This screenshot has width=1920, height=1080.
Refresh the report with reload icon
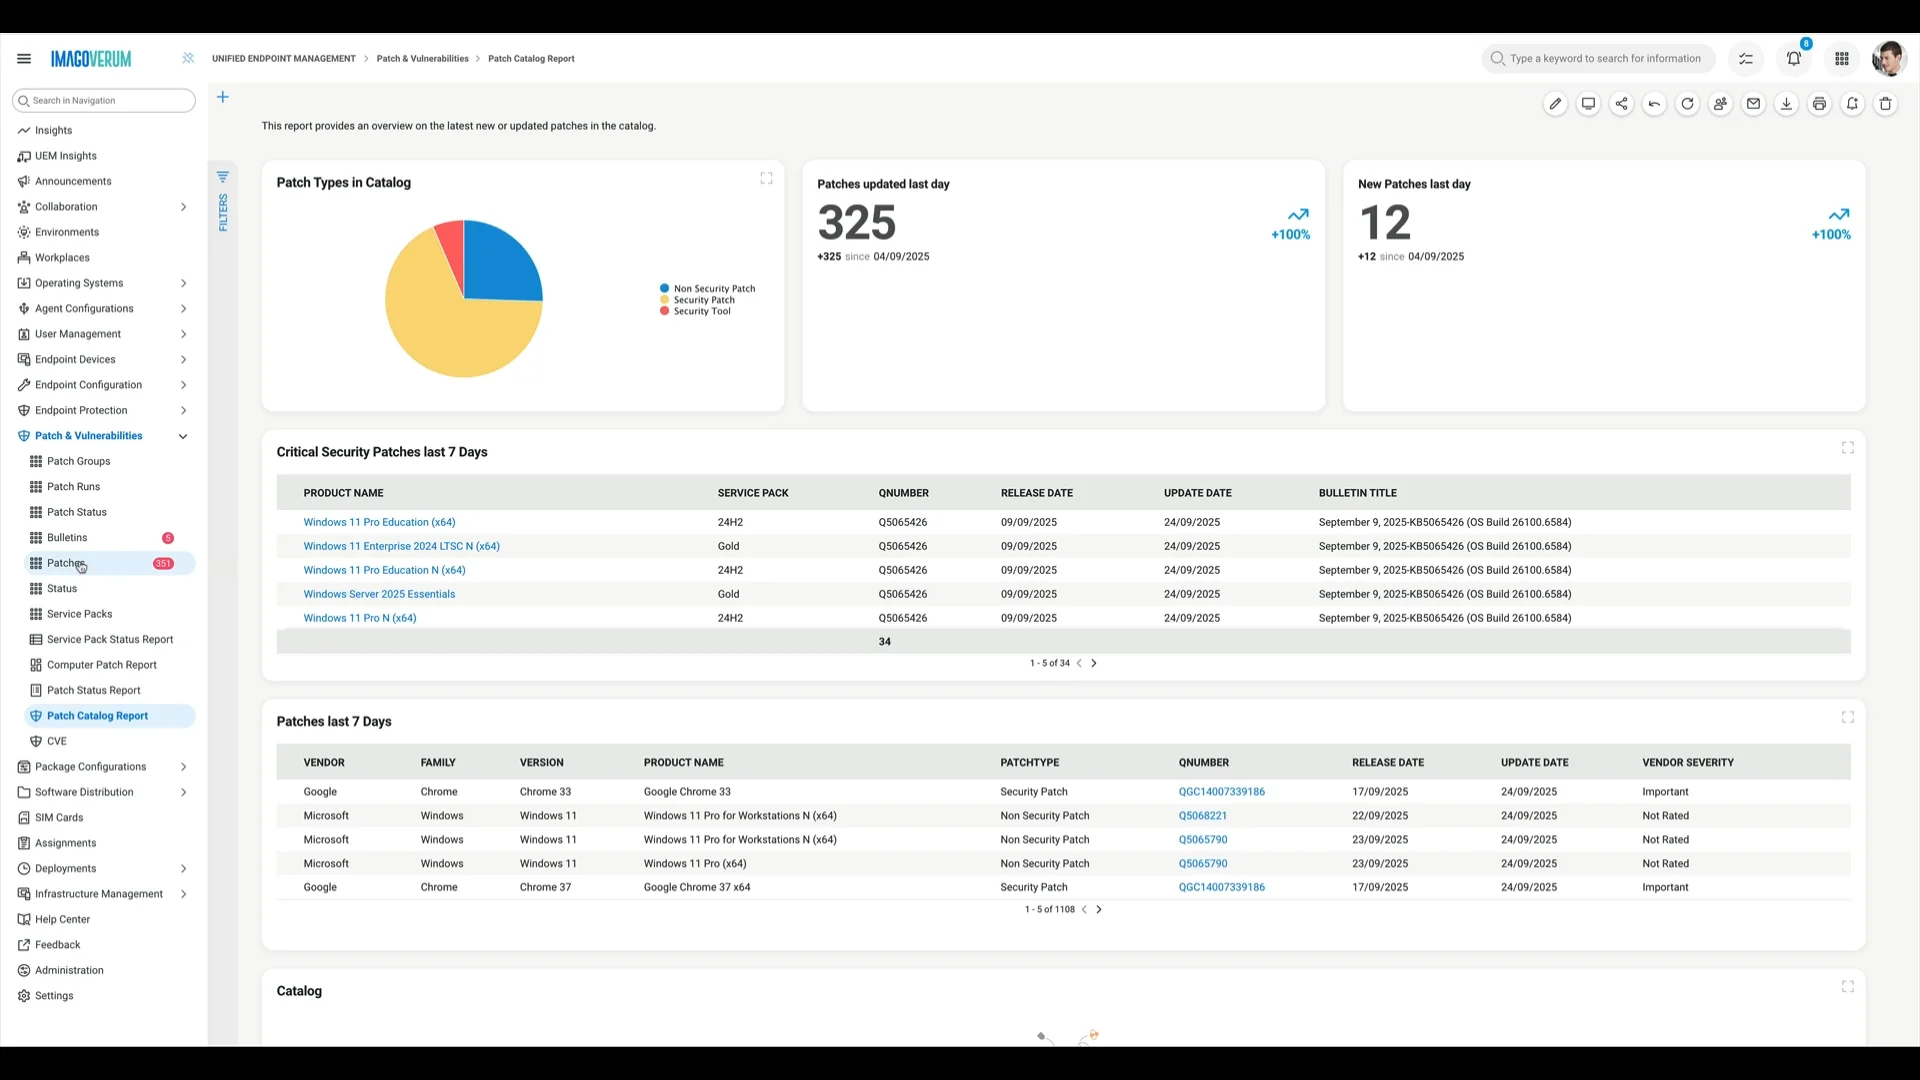tap(1687, 104)
